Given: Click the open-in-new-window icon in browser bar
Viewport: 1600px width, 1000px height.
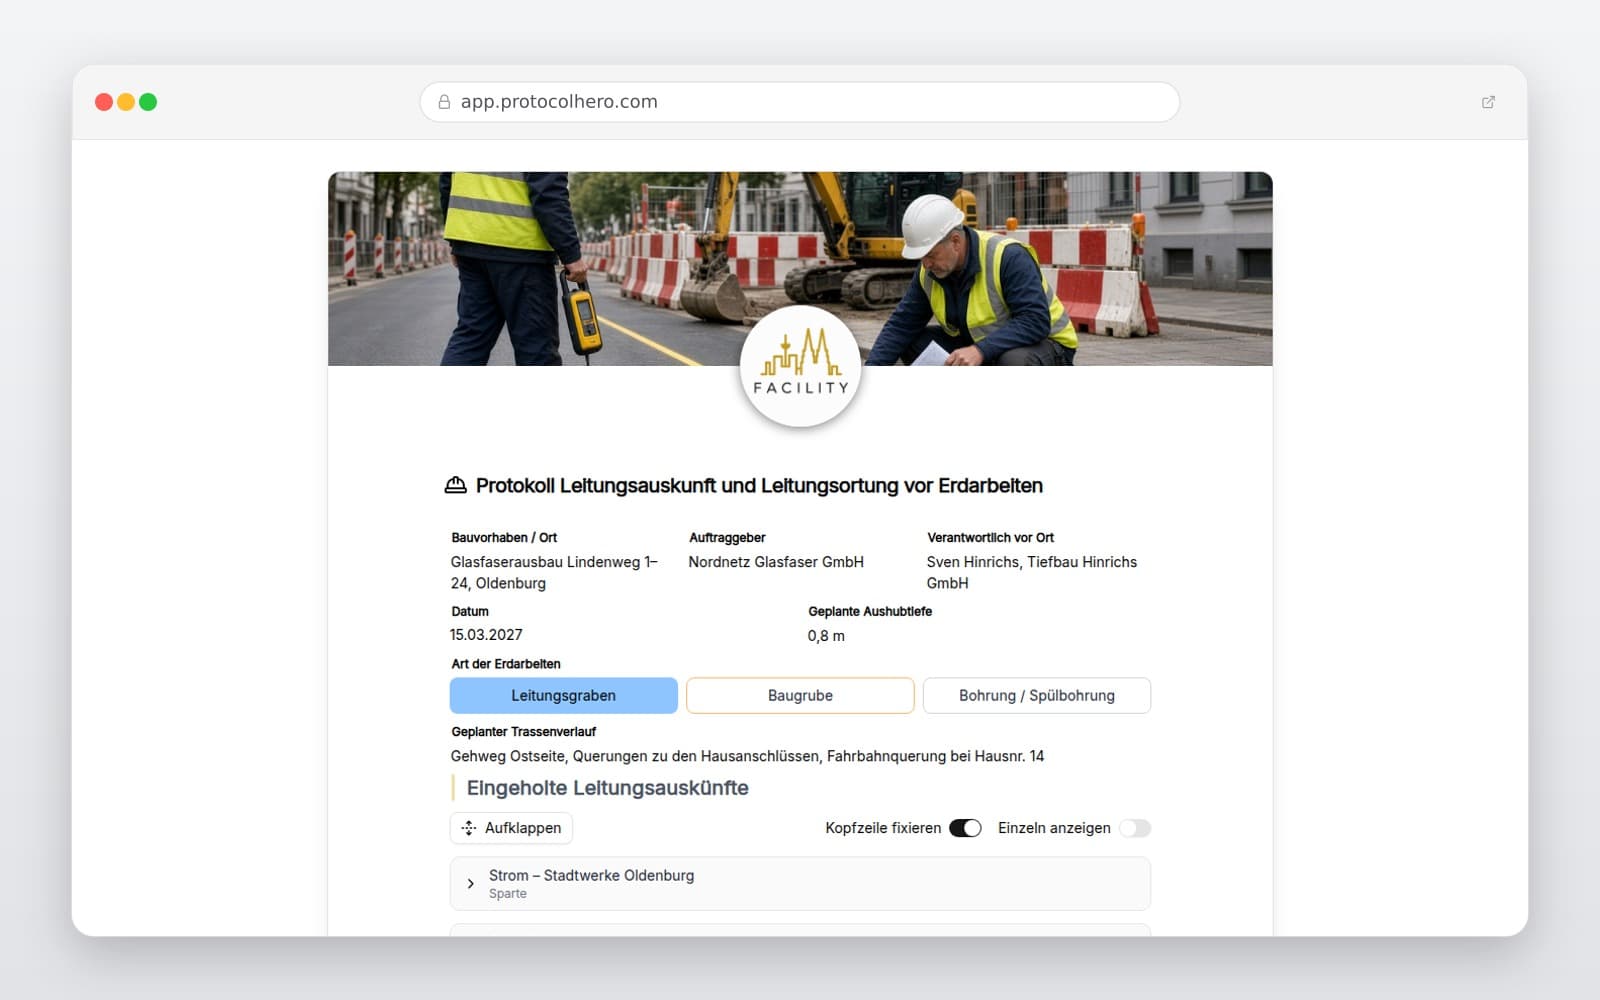Looking at the screenshot, I should pos(1488,102).
